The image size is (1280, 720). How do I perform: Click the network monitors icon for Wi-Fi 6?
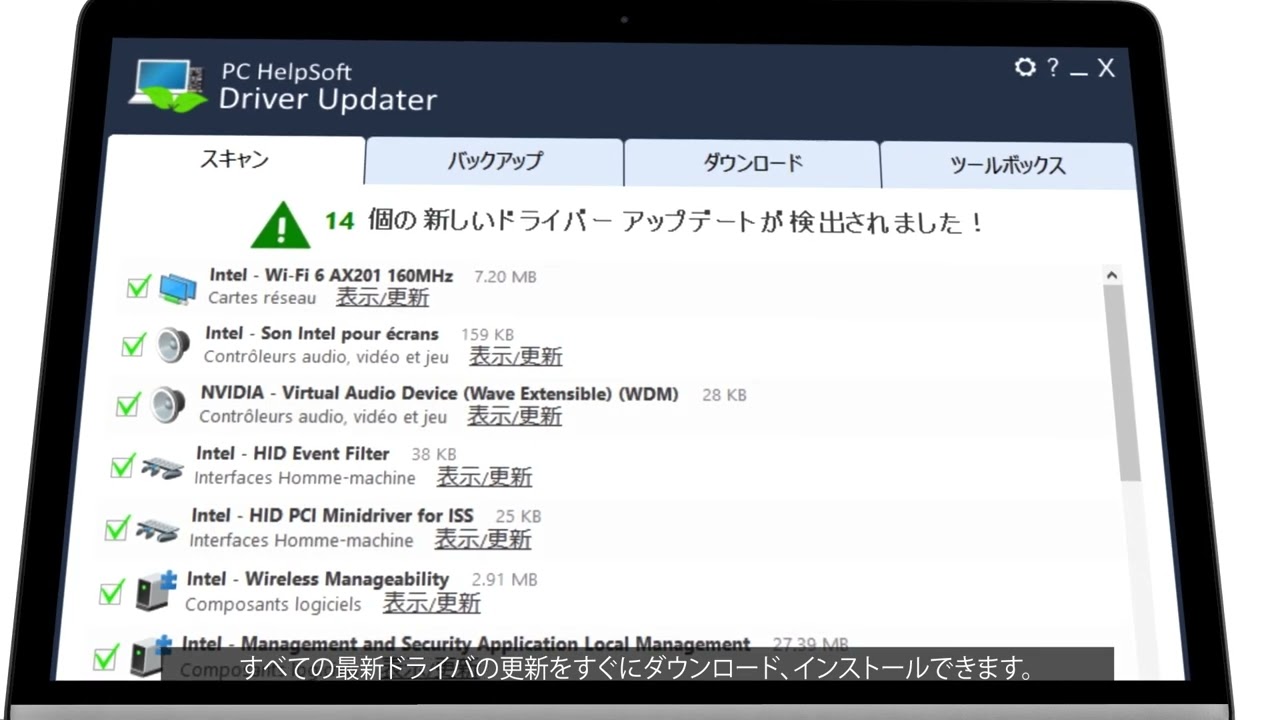click(177, 288)
